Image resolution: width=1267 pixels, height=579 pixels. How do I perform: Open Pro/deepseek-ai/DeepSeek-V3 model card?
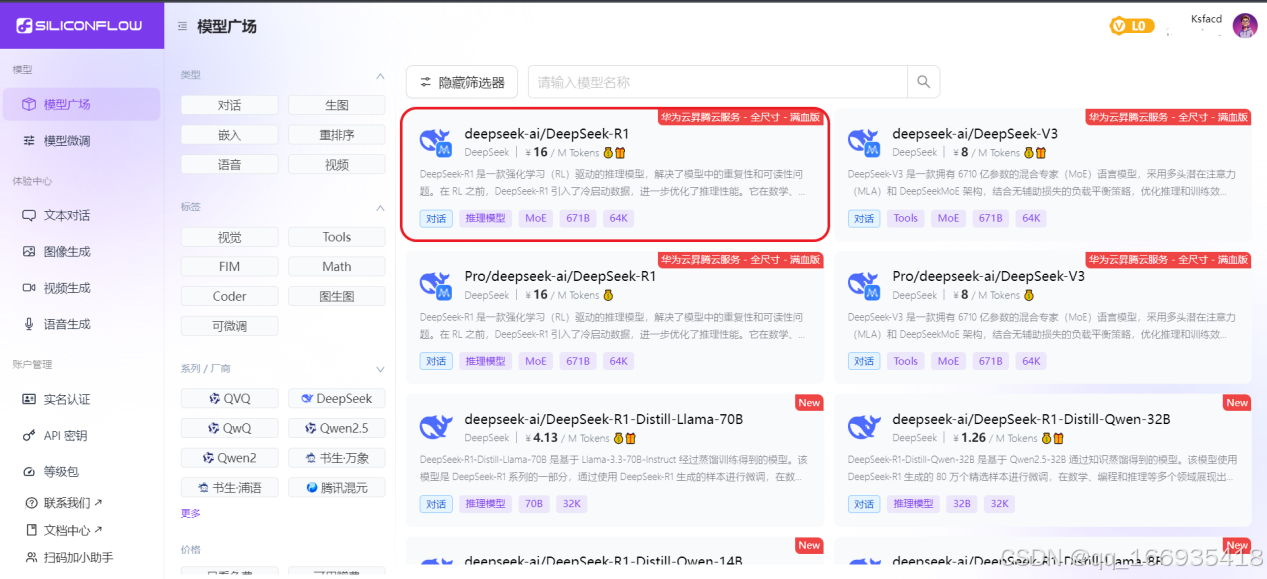pos(1043,317)
